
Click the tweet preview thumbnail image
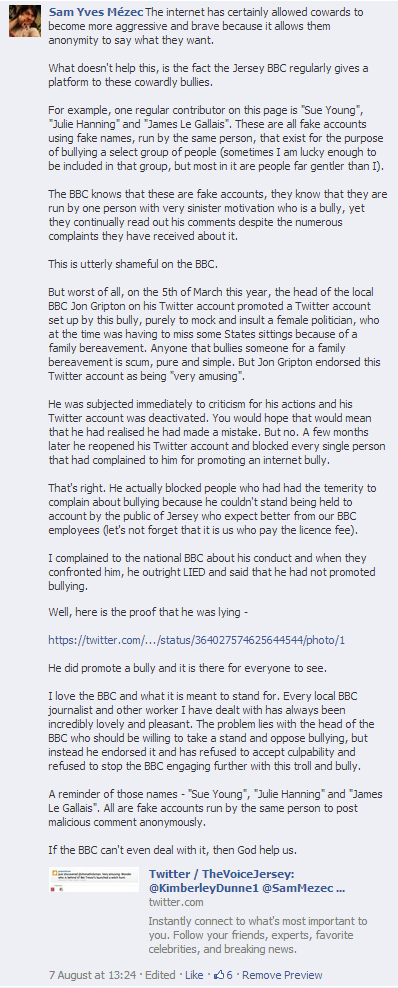93,880
